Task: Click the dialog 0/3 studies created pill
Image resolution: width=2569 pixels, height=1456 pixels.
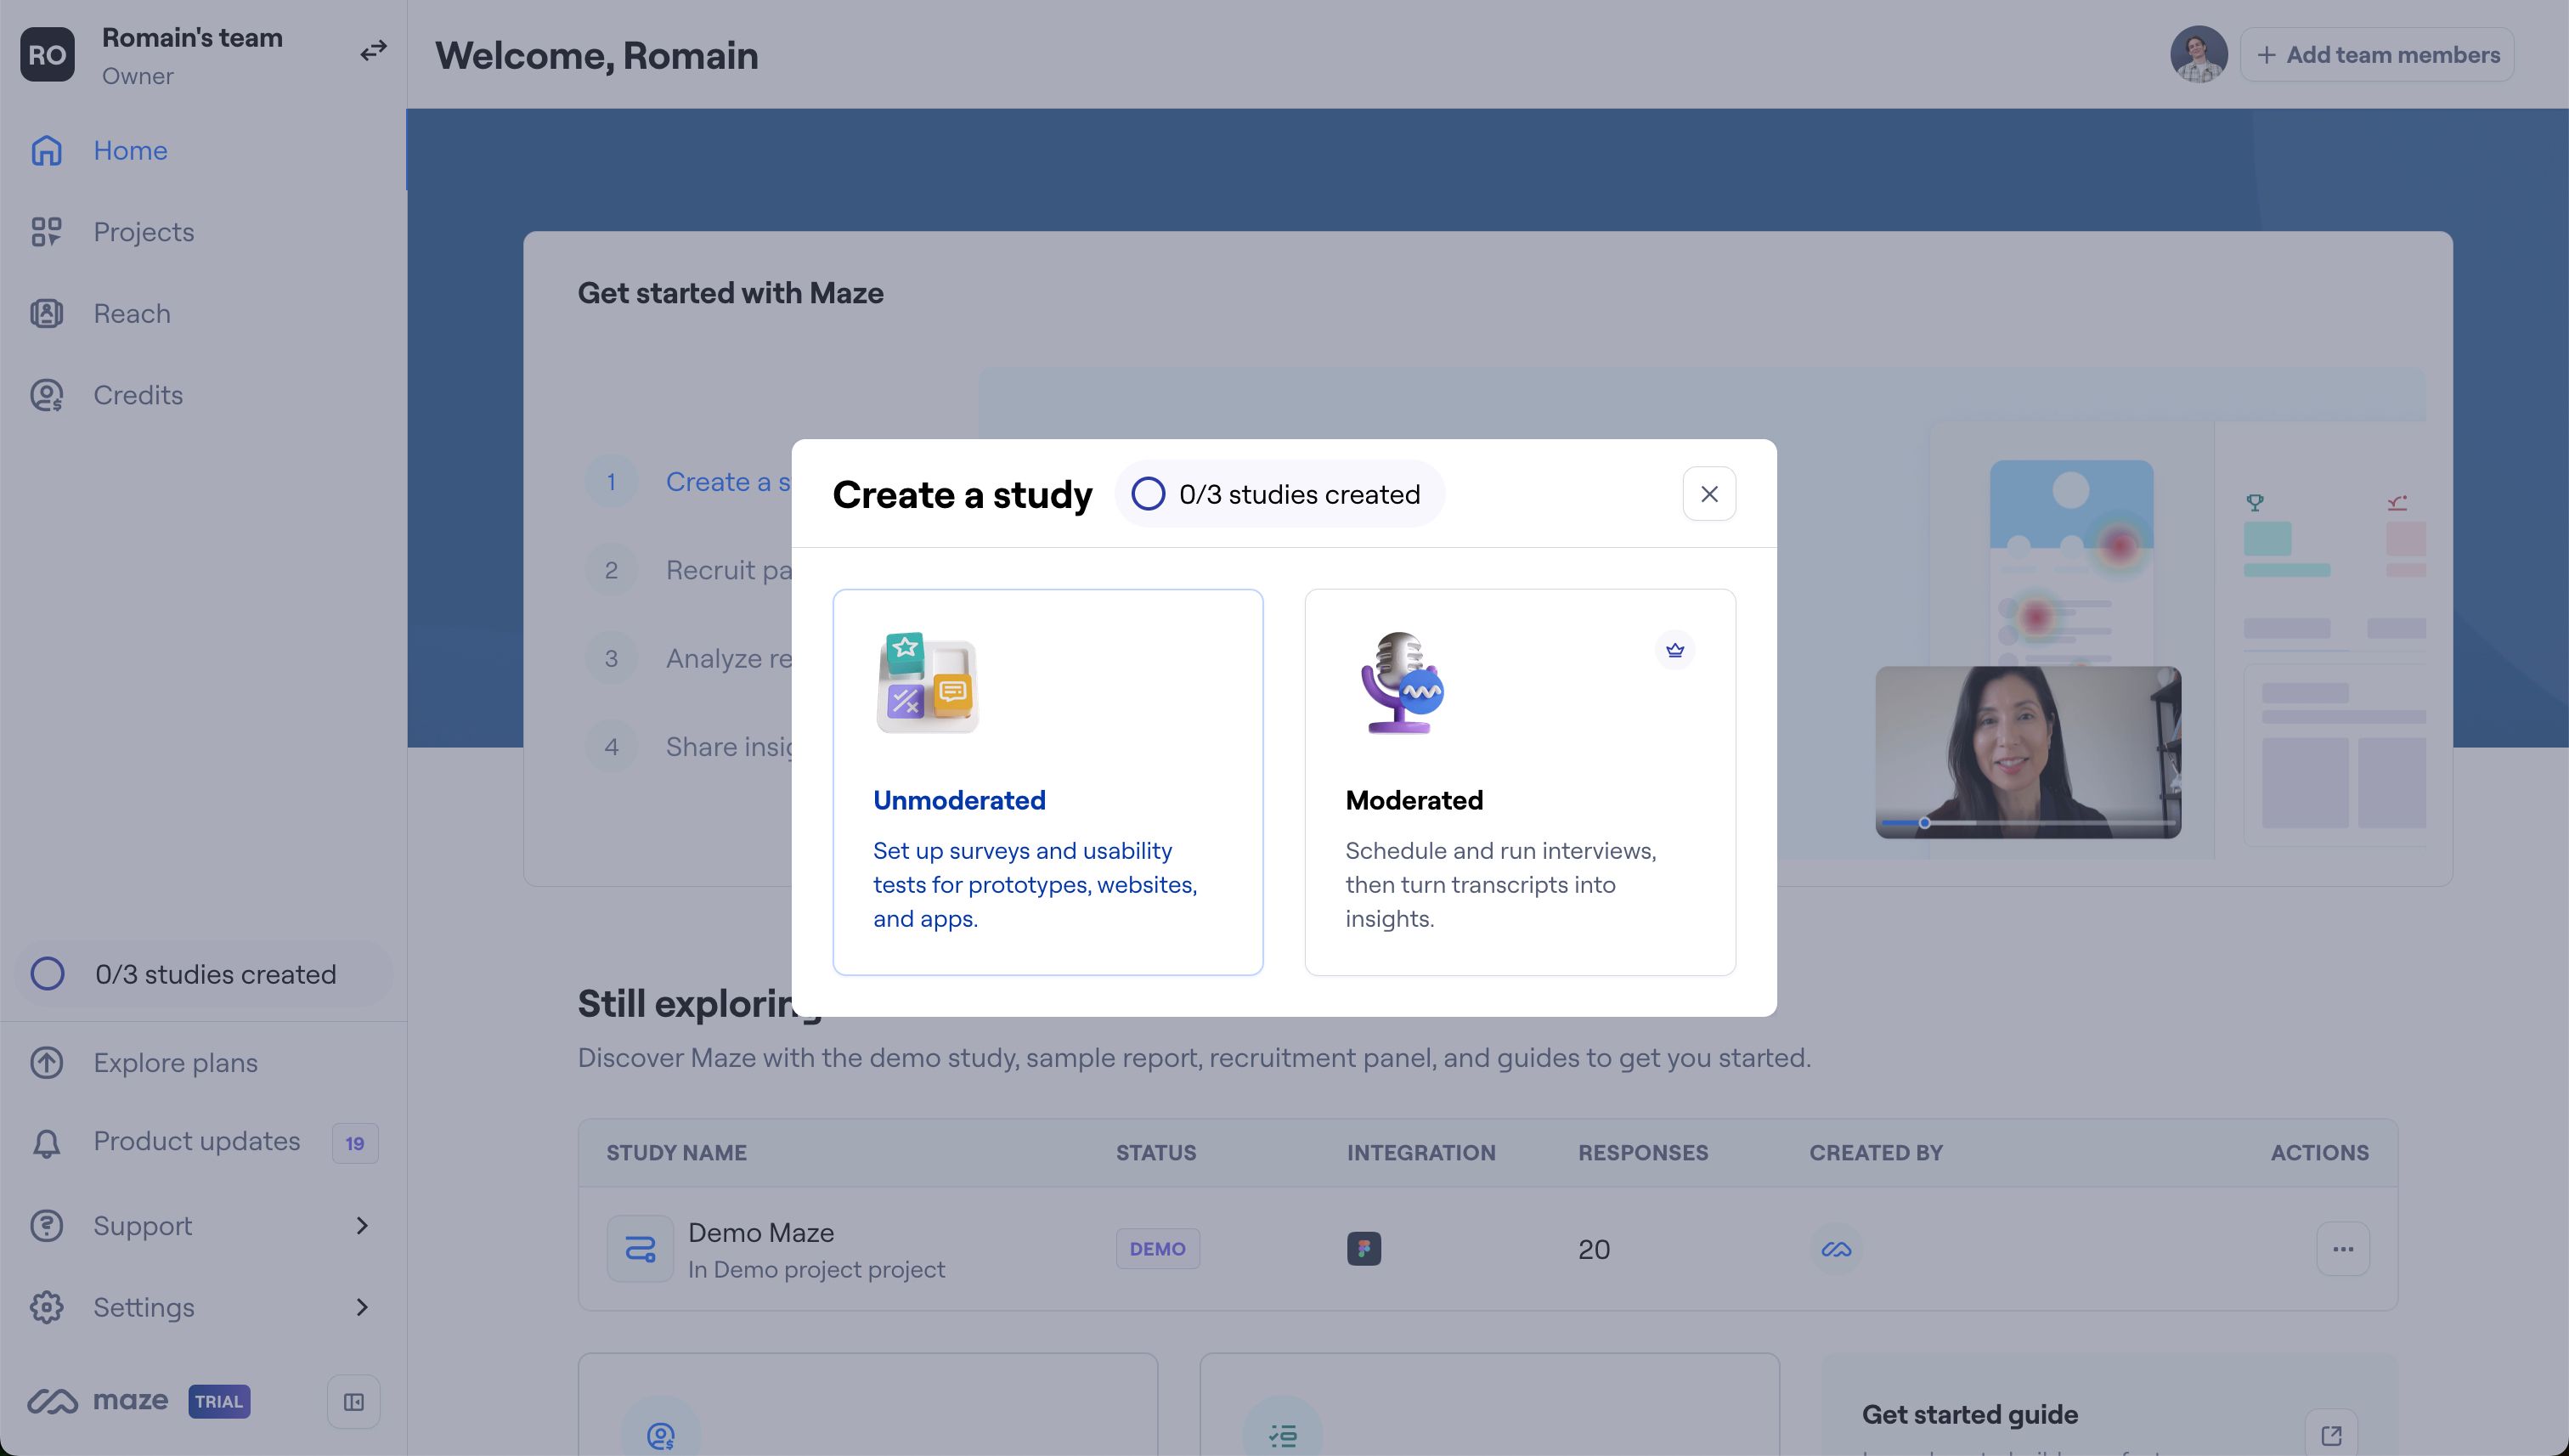Action: point(1279,494)
